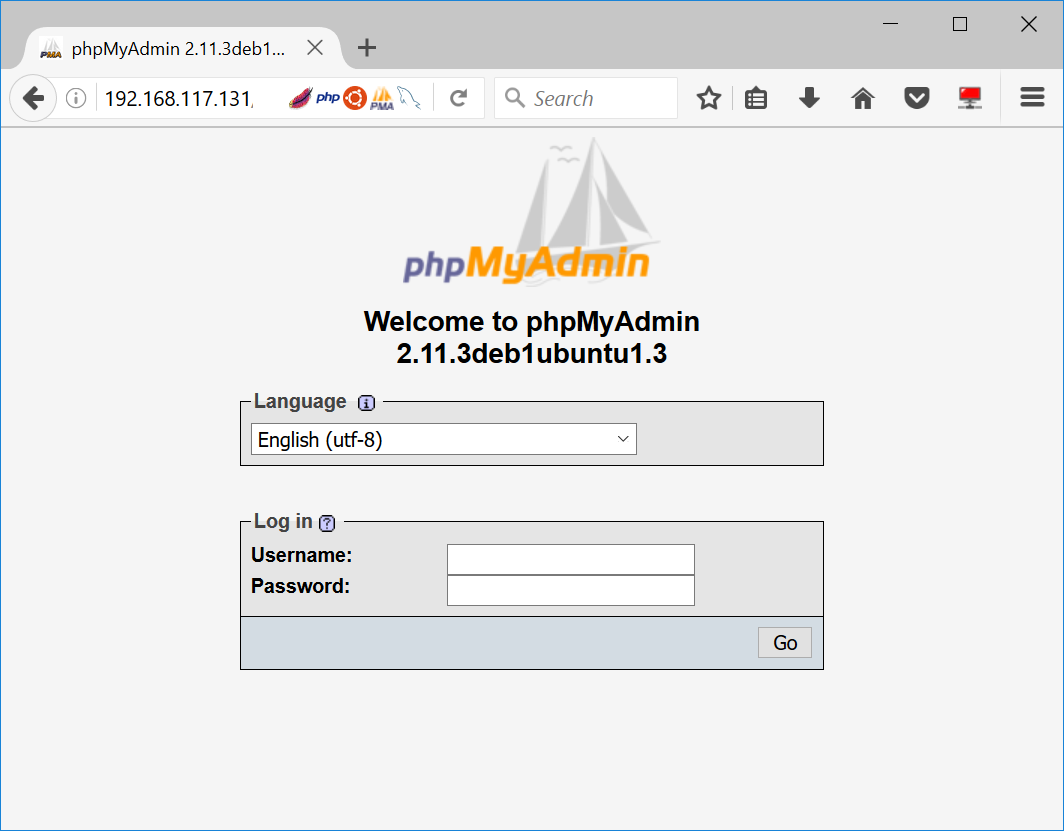Save page to Pocket
The height and width of the screenshot is (831, 1064).
point(917,98)
